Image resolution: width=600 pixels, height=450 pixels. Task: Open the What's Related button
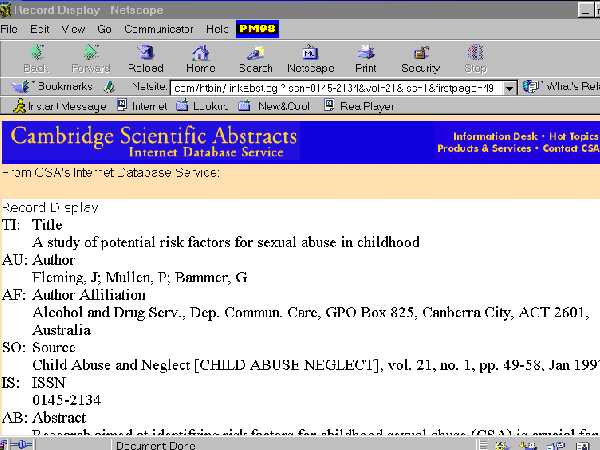click(561, 87)
